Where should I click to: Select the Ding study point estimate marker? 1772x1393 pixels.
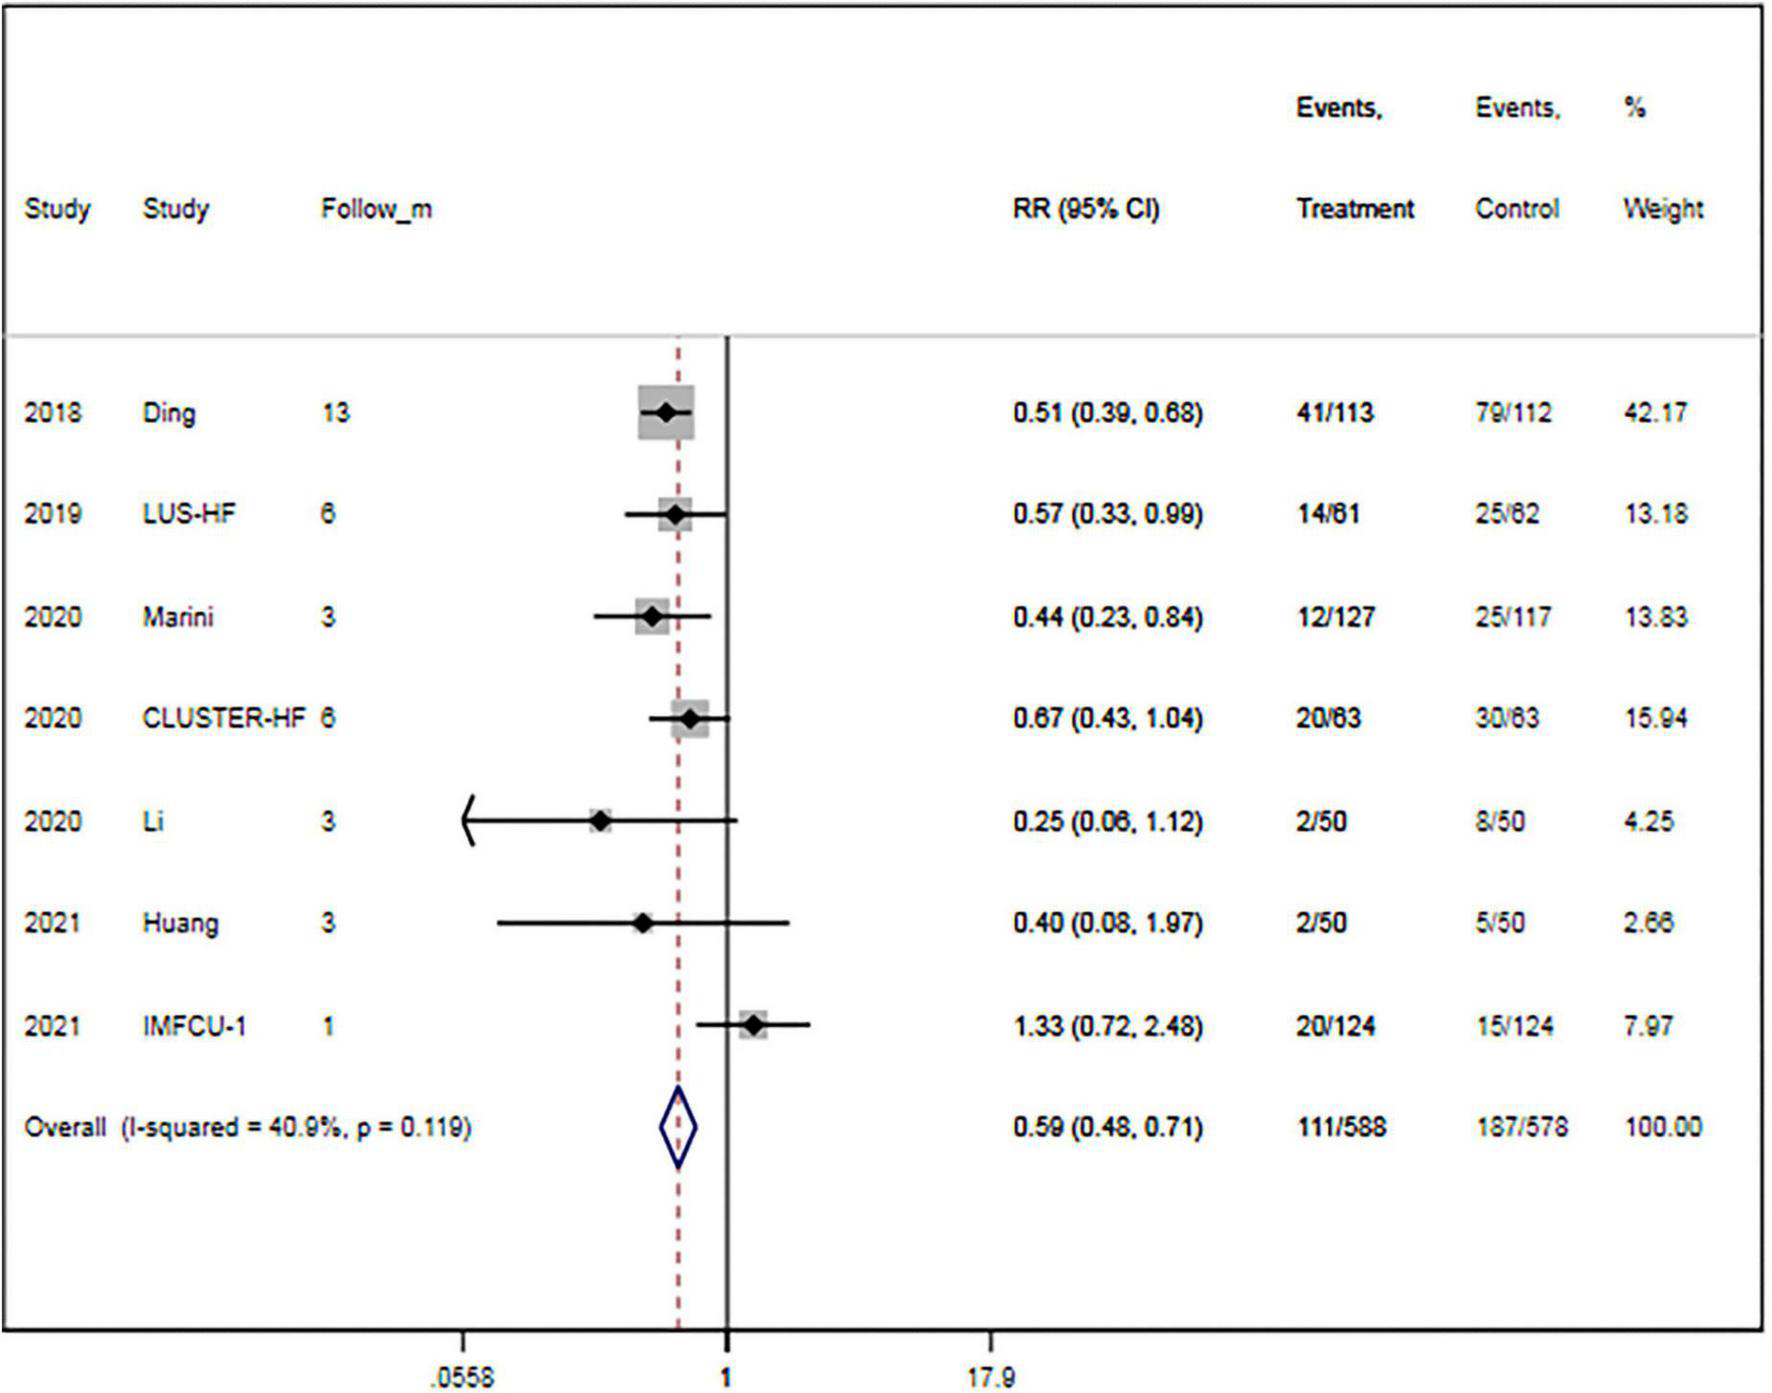pyautogui.click(x=665, y=410)
